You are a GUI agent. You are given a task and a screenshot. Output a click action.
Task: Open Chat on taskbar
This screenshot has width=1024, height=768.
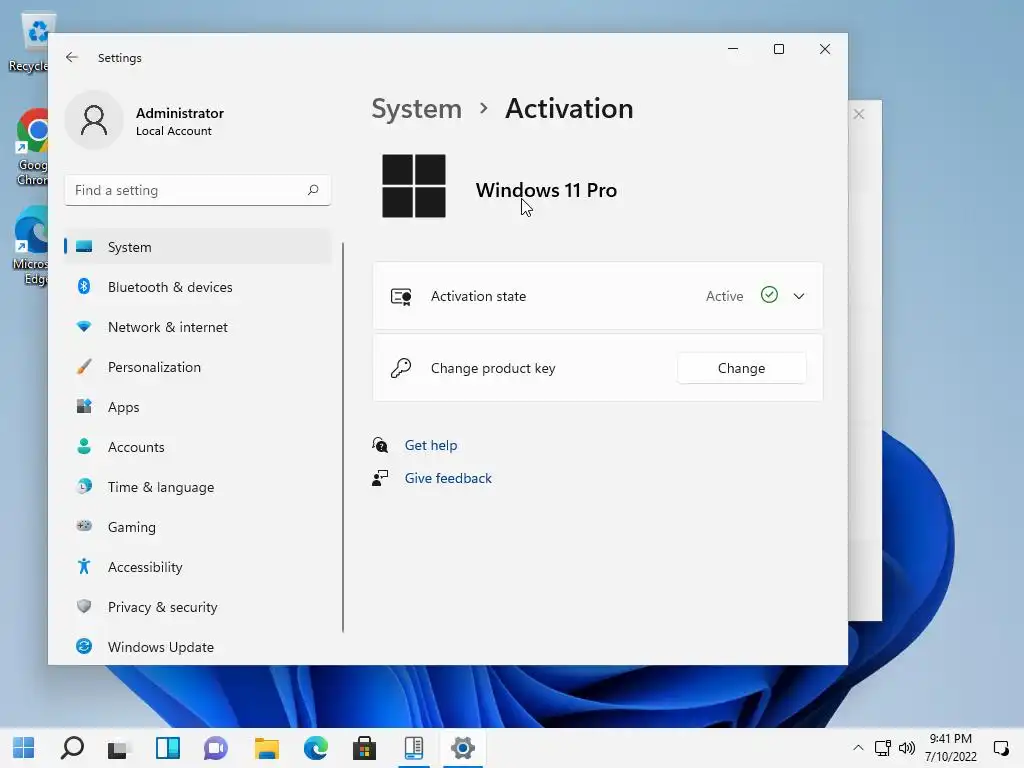pyautogui.click(x=216, y=748)
